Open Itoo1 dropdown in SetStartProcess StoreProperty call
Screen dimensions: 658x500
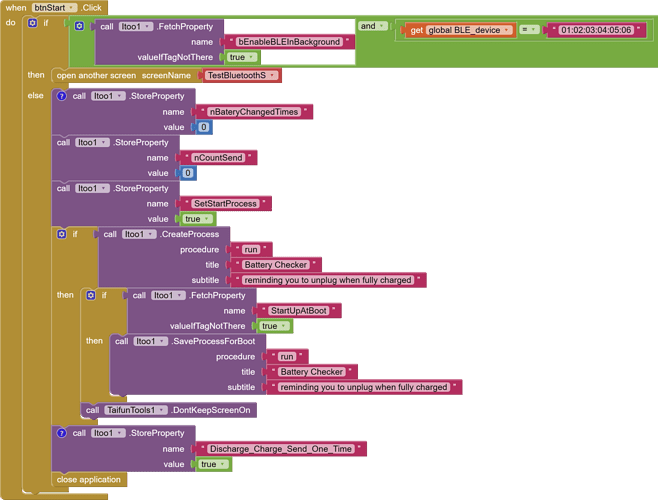[92, 188]
